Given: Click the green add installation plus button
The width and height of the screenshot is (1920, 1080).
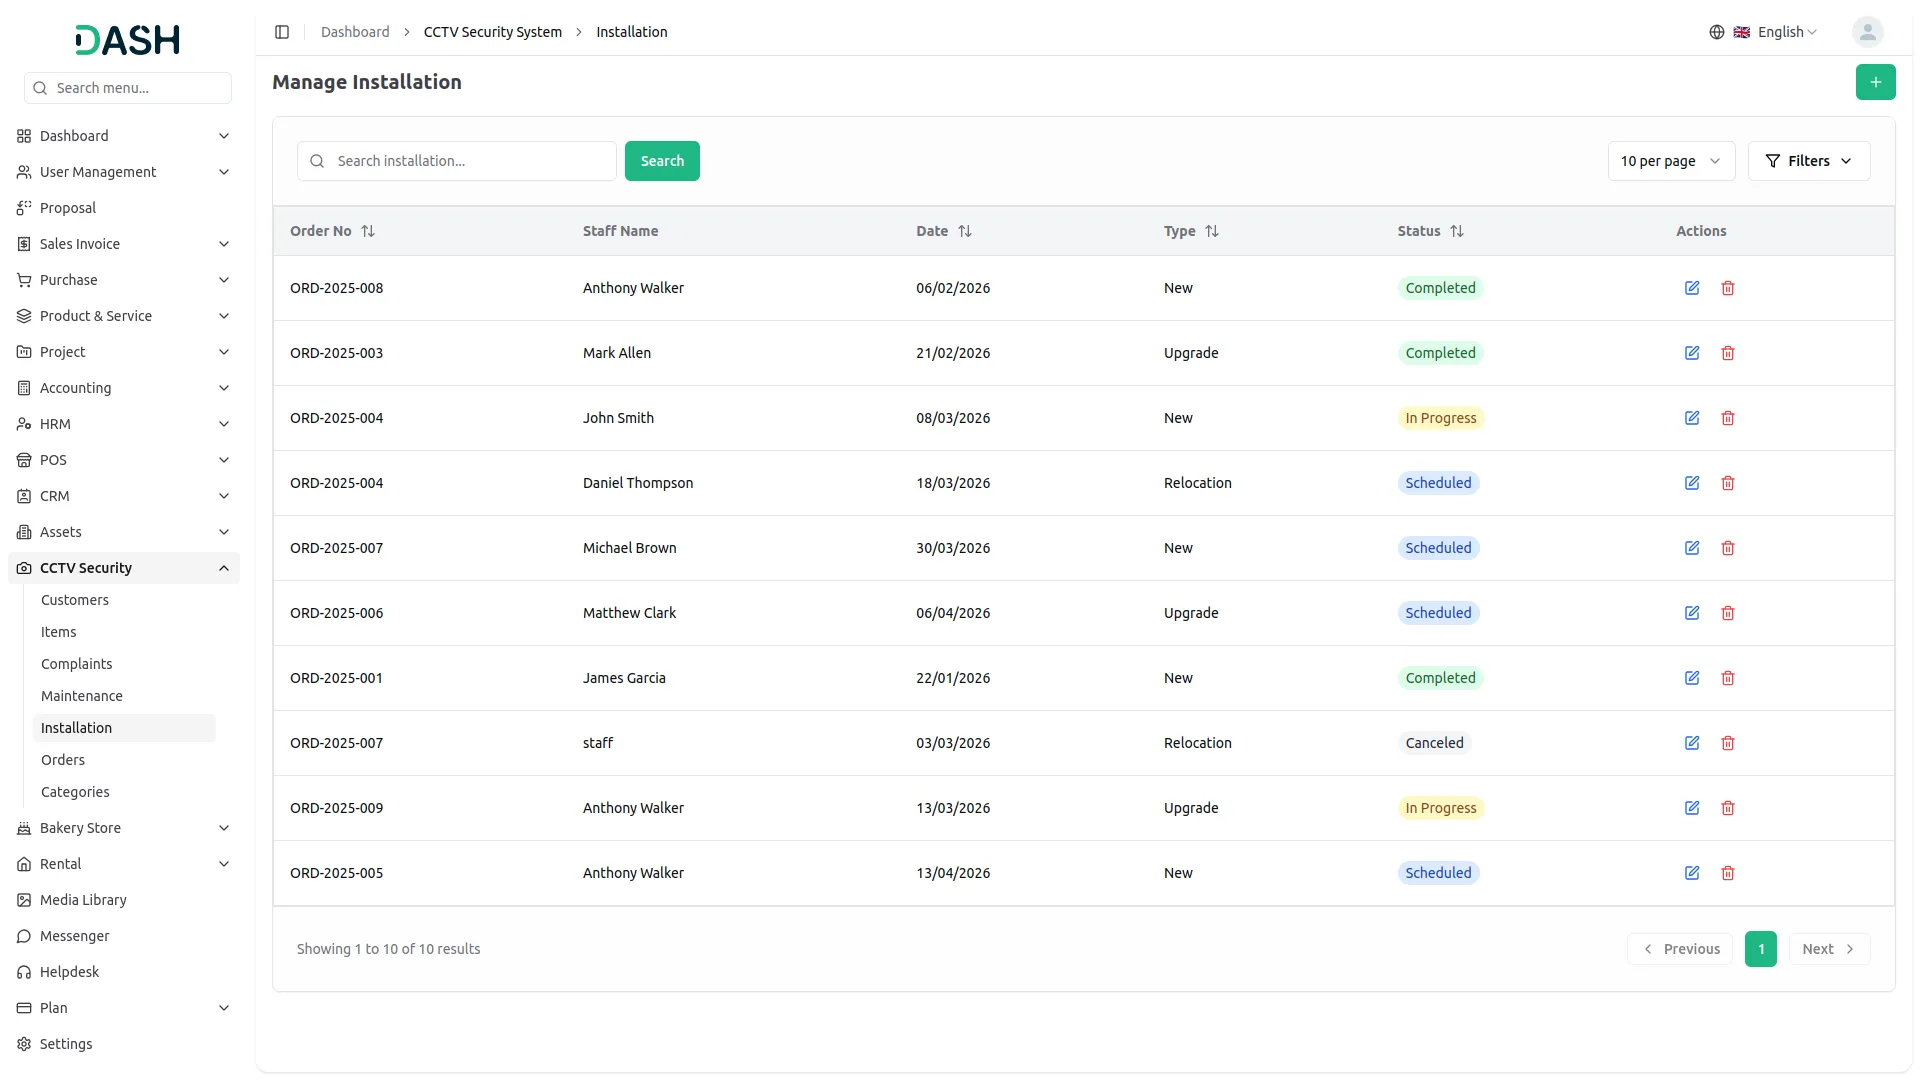Looking at the screenshot, I should coord(1875,82).
